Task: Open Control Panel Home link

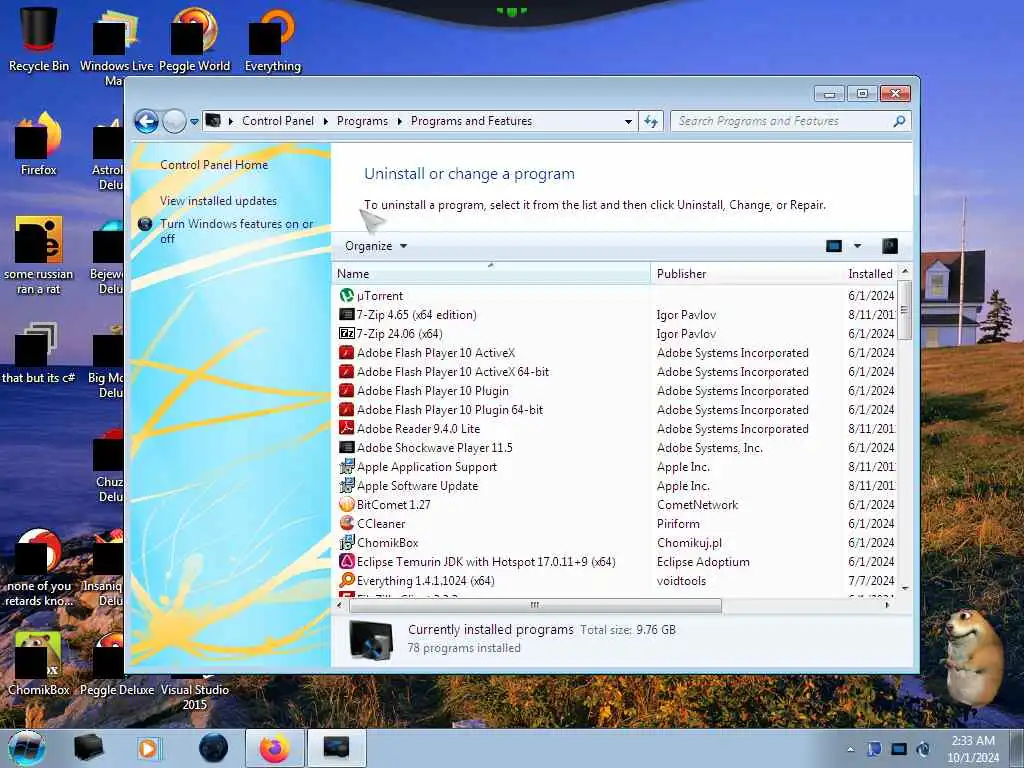Action: [x=214, y=165]
